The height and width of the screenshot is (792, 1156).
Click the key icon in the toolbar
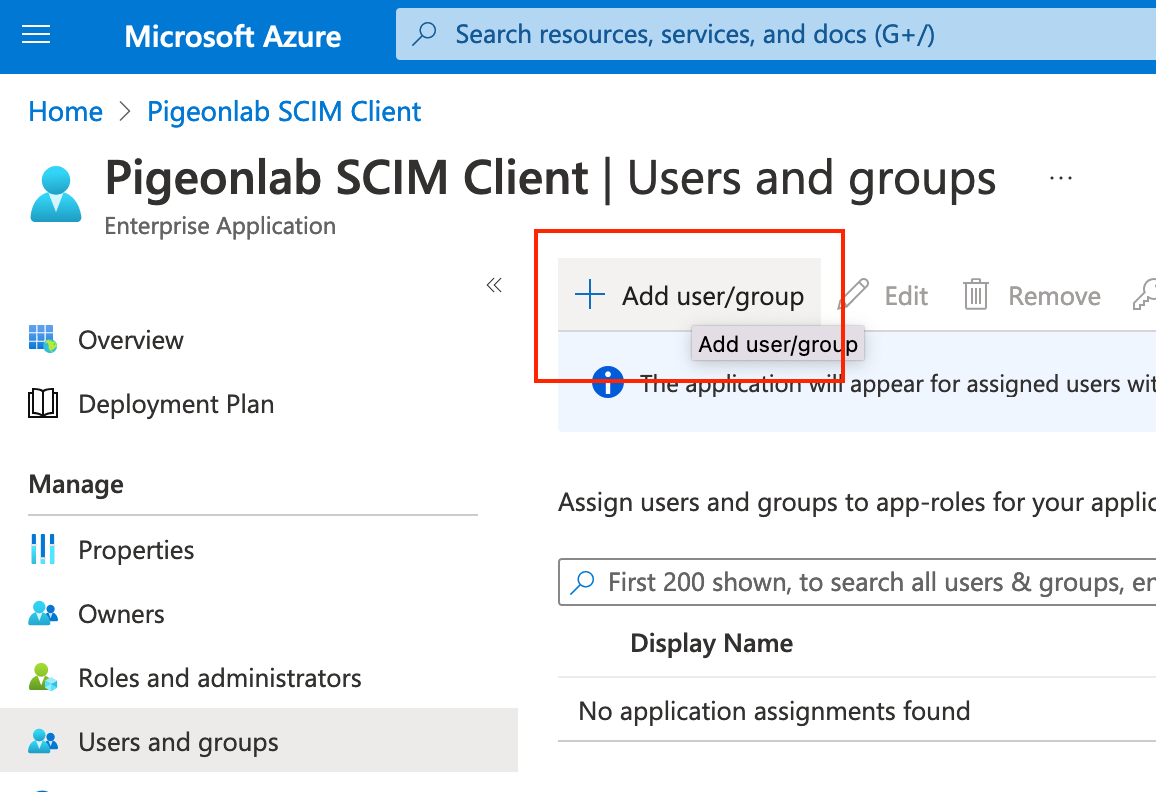pyautogui.click(x=1145, y=295)
